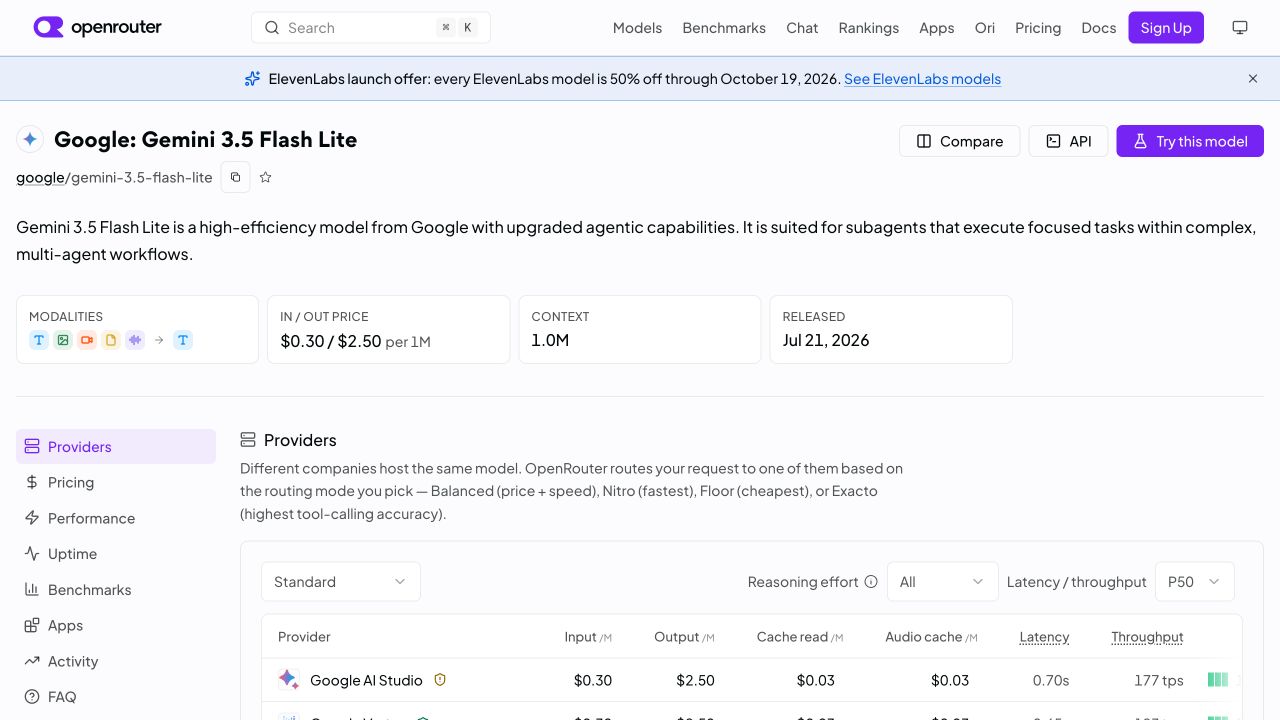Dismiss the ElevenLabs launch offer banner
This screenshot has height=720, width=1280.
pos(1253,78)
